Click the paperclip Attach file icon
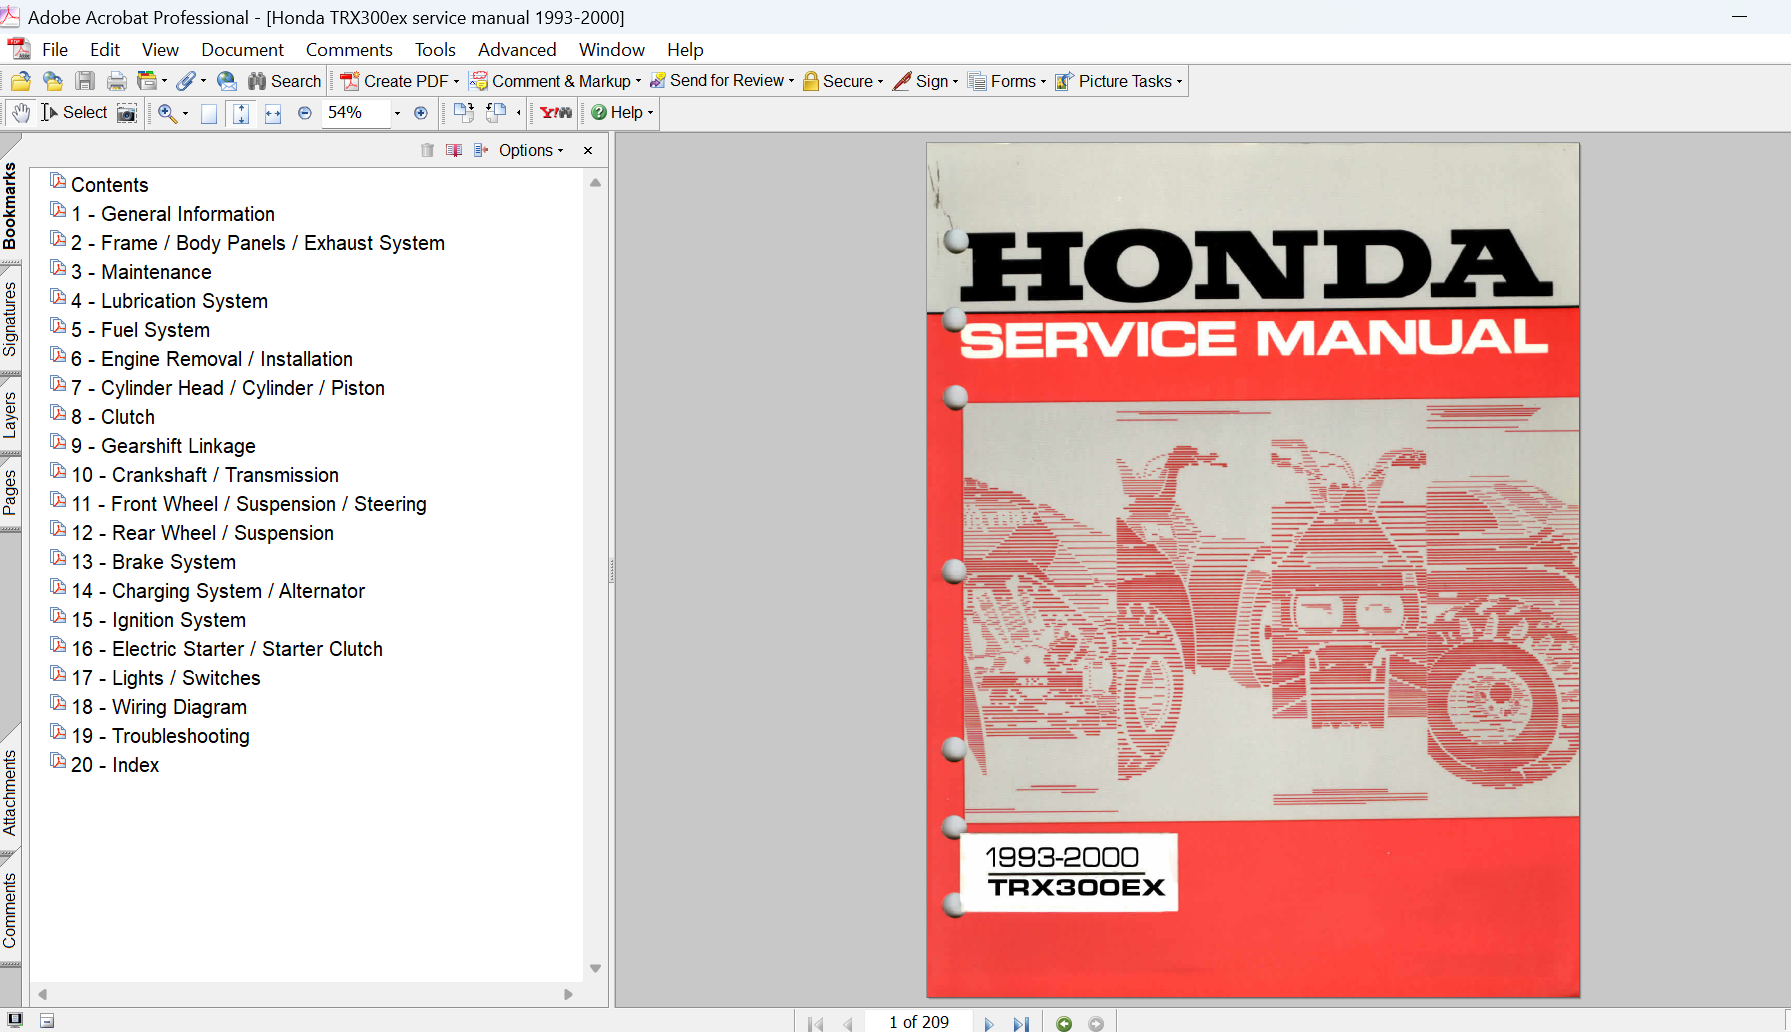Viewport: 1791px width, 1032px height. point(186,81)
